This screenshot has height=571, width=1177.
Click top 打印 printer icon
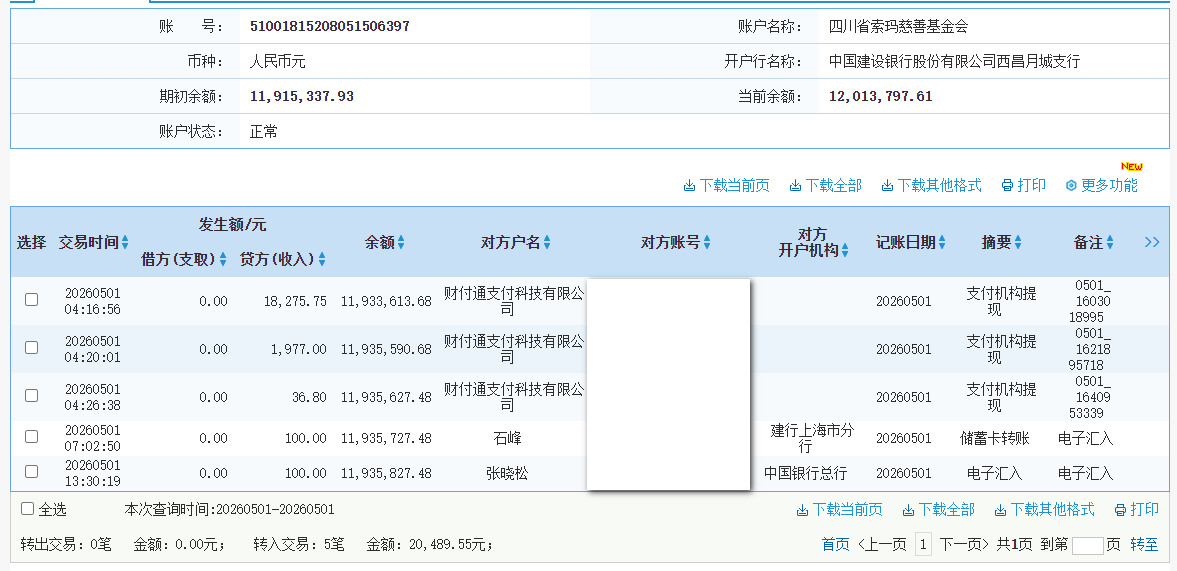pos(1007,185)
